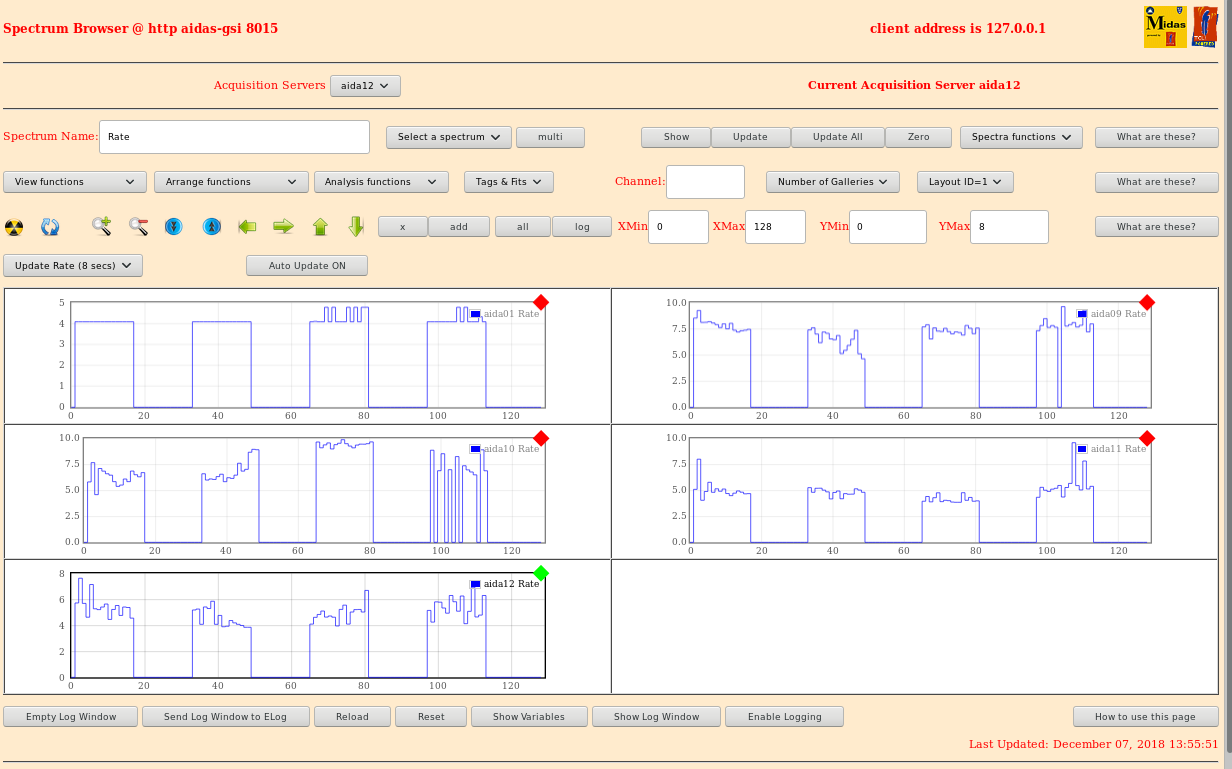Zoom in with the plus magnifier icon
This screenshot has width=1232, height=769.
pyautogui.click(x=101, y=227)
